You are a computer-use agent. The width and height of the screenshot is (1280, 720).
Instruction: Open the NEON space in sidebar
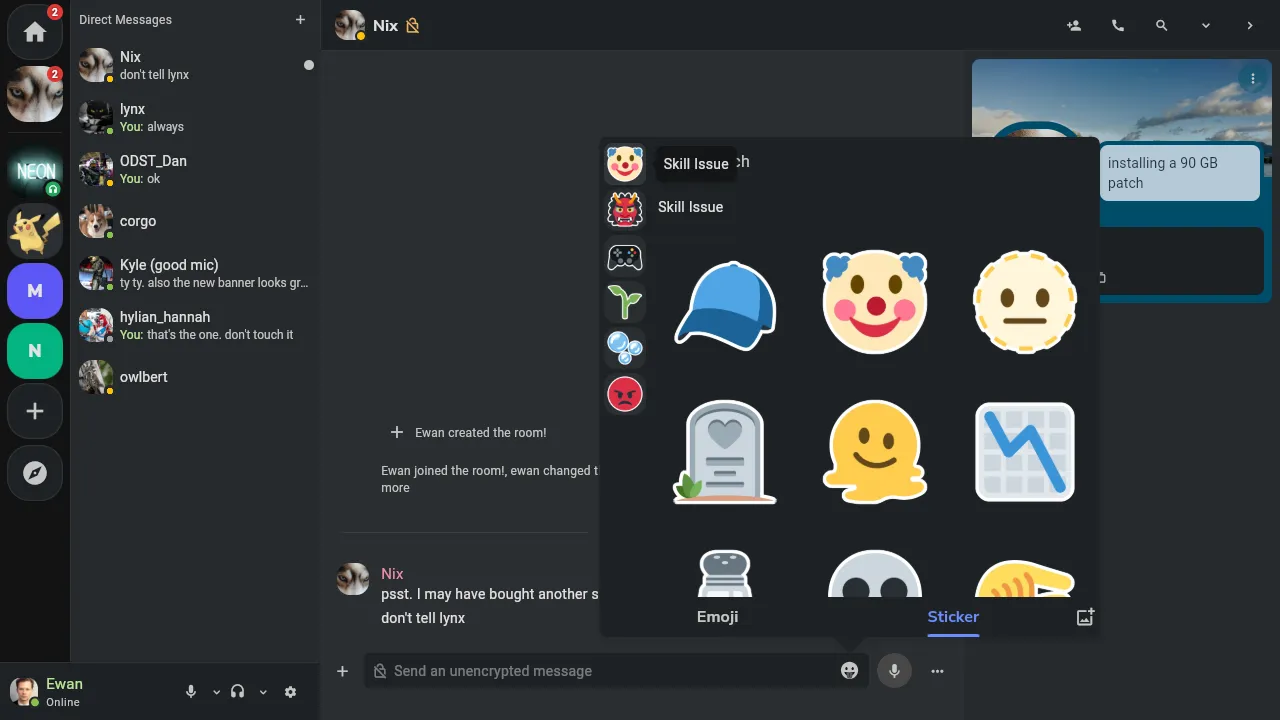[35, 172]
